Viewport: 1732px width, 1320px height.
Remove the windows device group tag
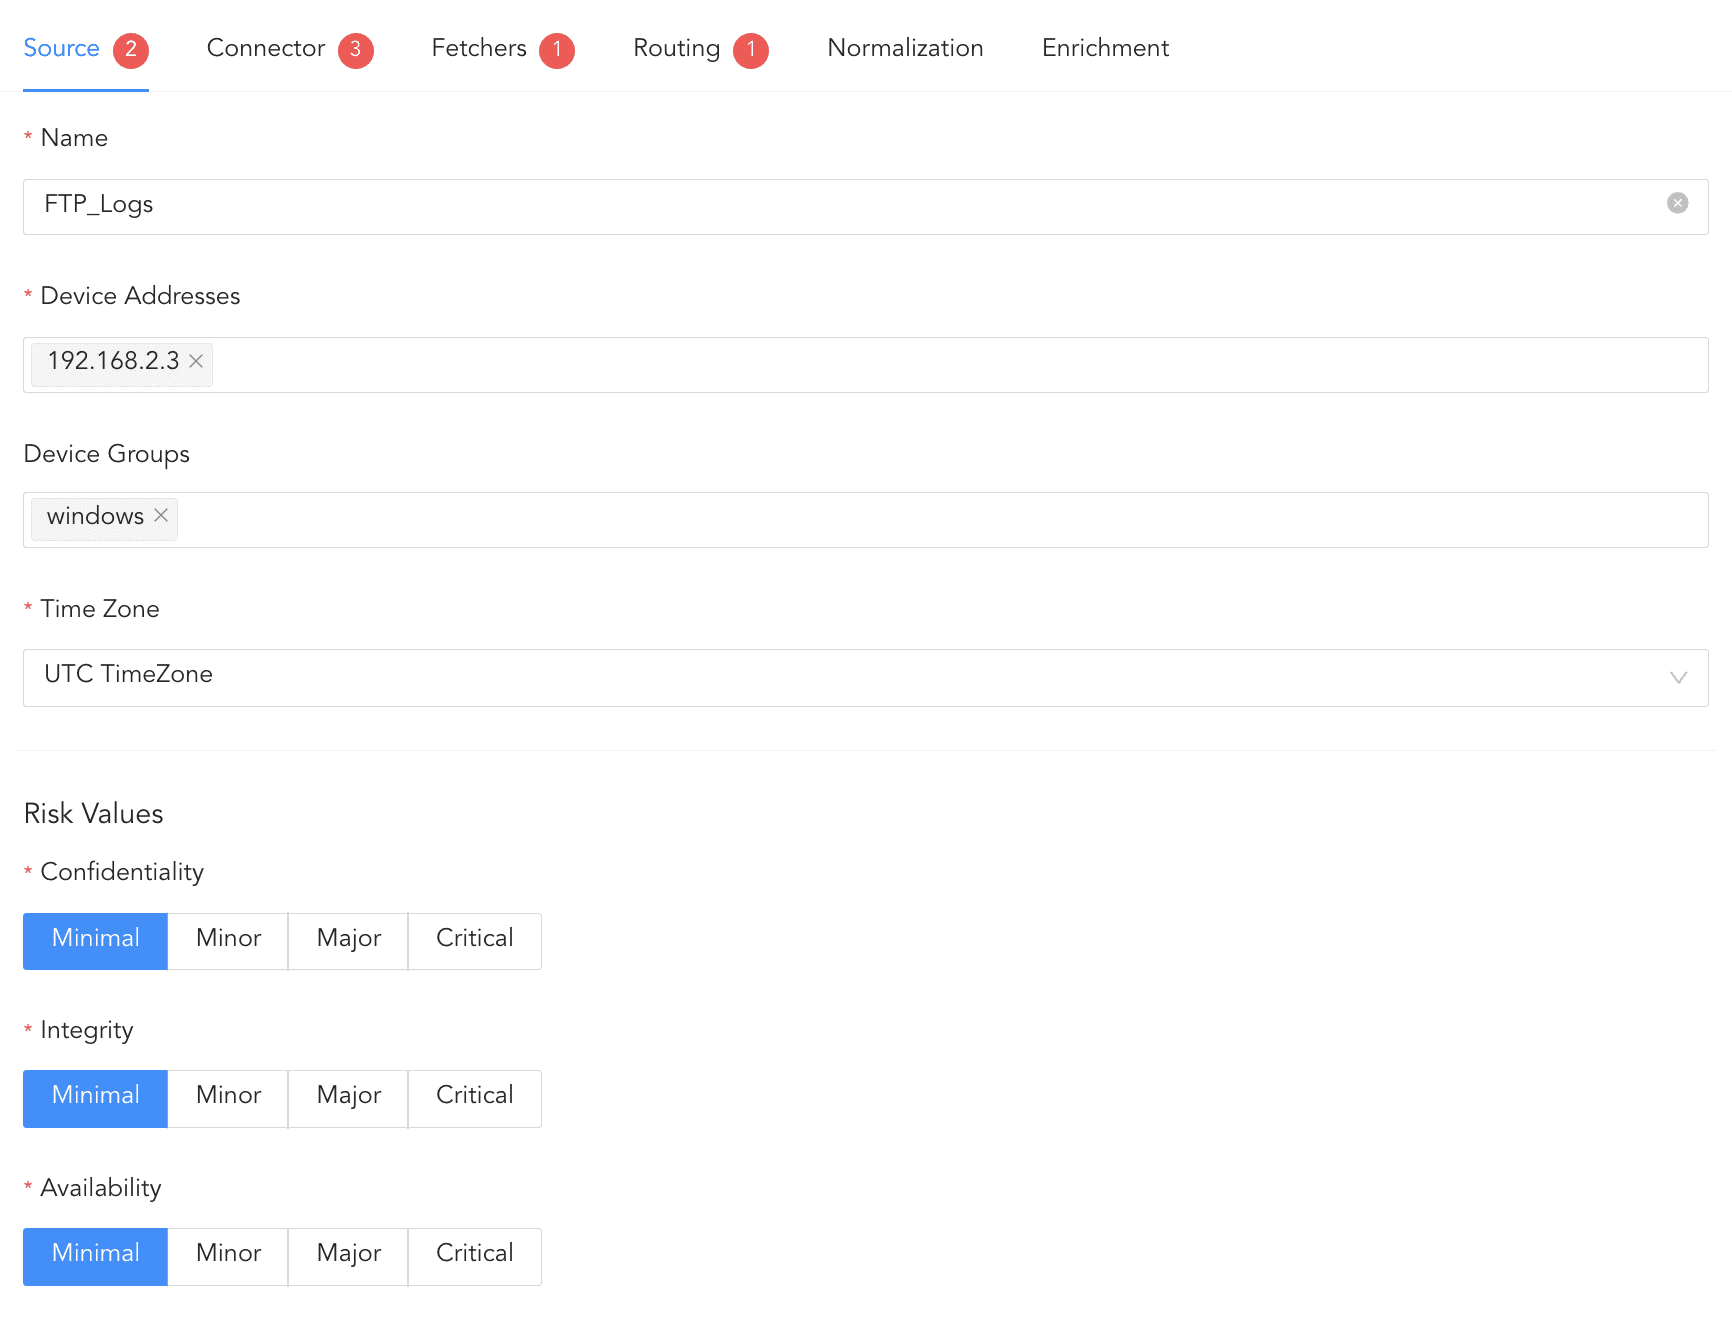[161, 516]
